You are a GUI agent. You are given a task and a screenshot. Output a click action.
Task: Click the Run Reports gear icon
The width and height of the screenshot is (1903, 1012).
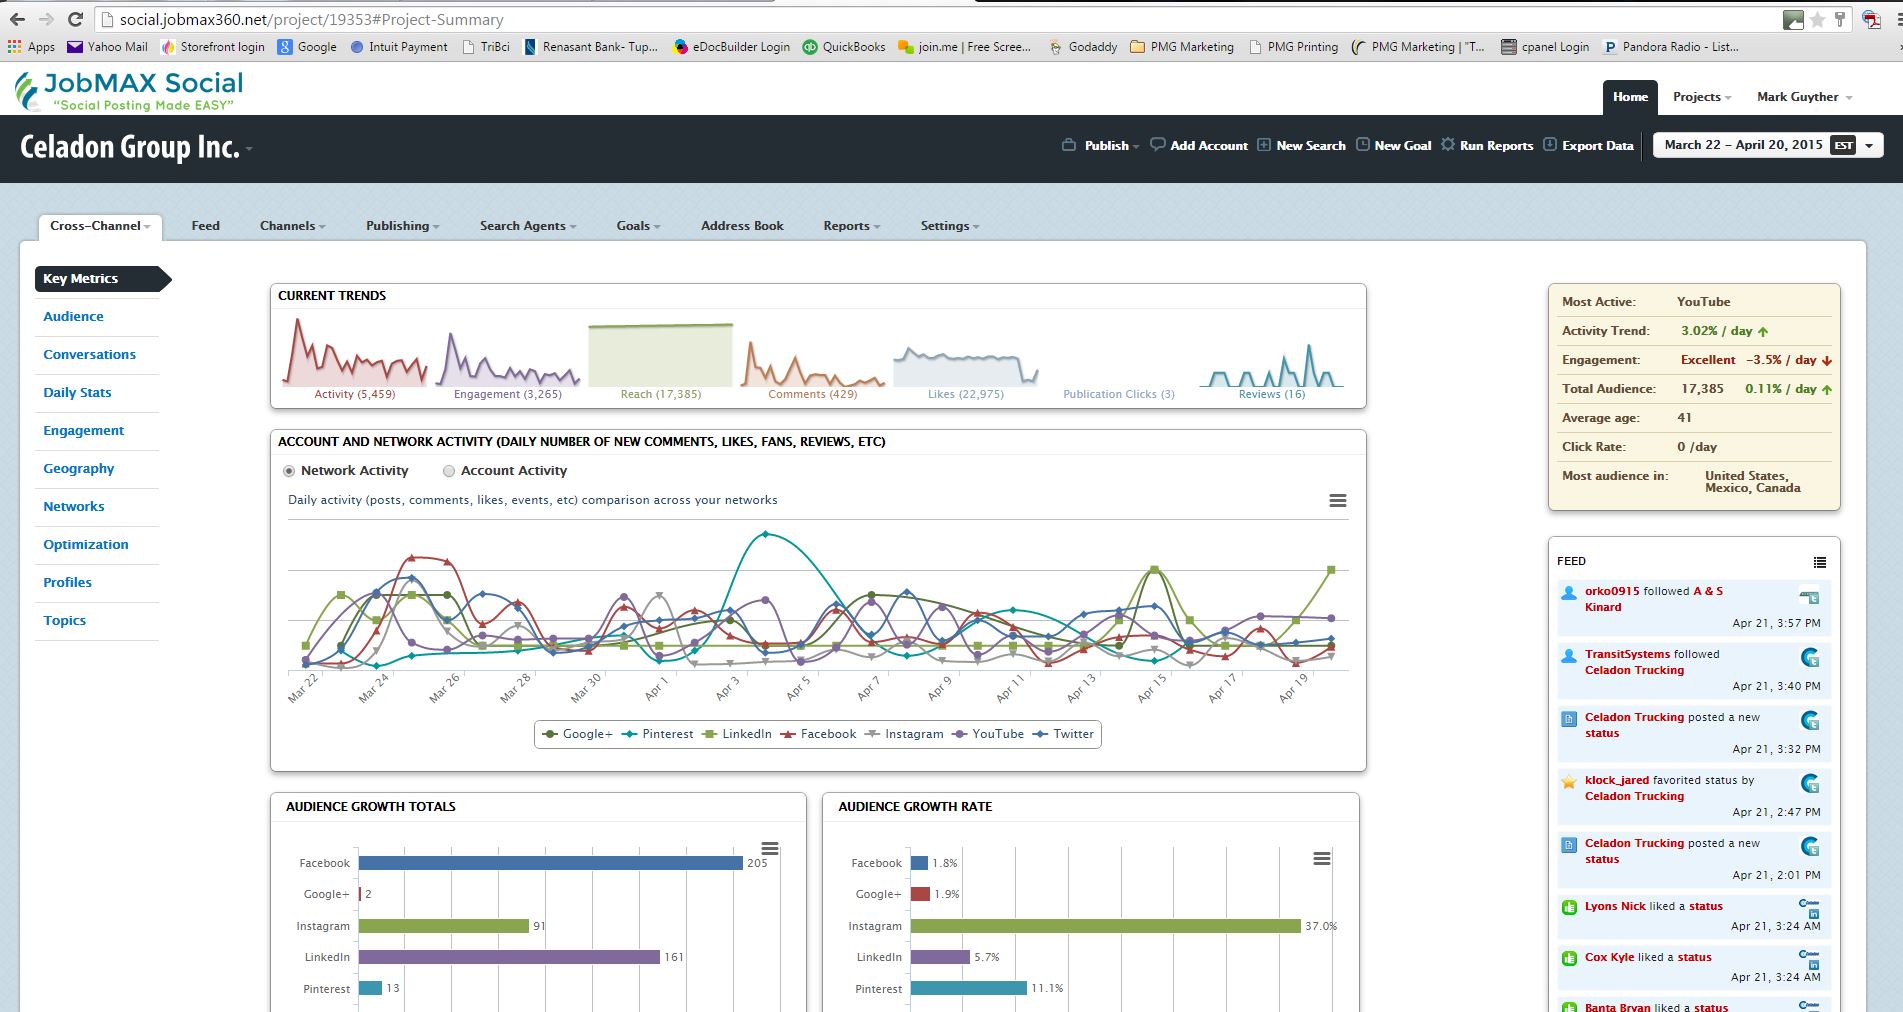point(1448,145)
